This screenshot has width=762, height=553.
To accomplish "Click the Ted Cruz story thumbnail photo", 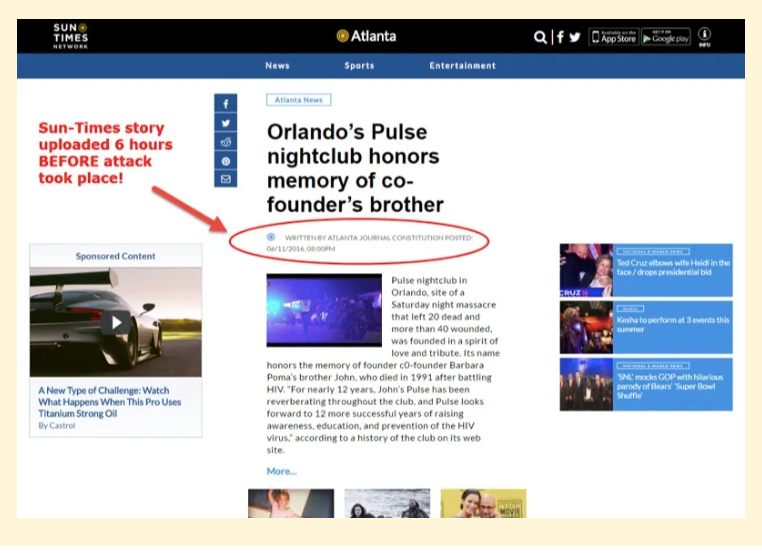I will click(586, 270).
